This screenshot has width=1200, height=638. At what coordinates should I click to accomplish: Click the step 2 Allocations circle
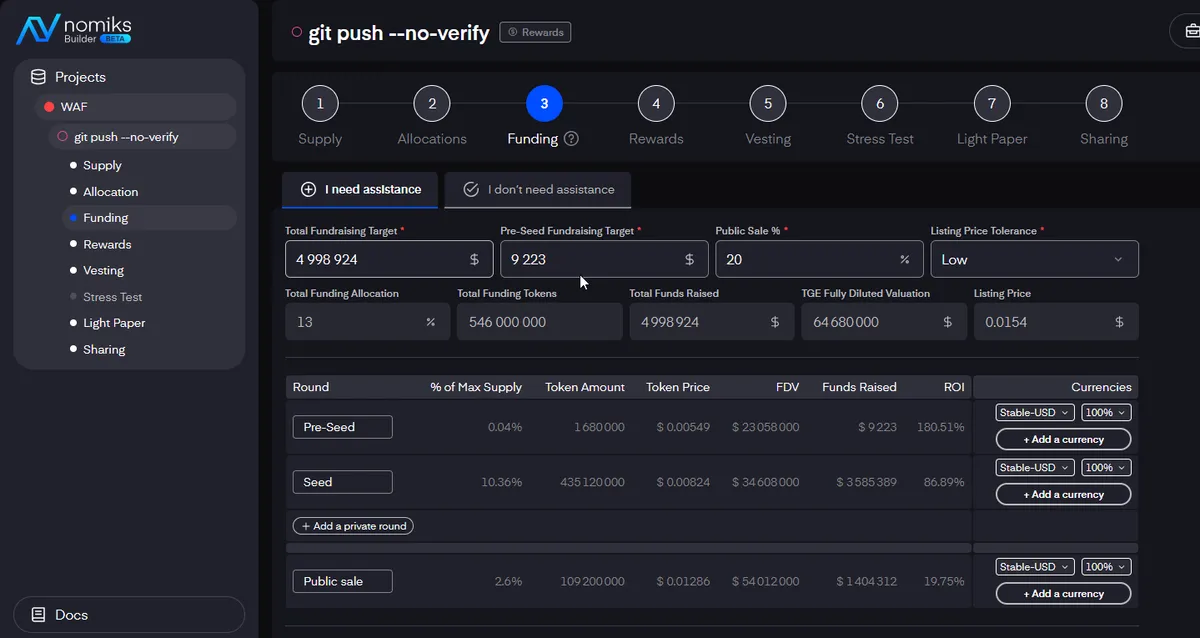click(432, 103)
